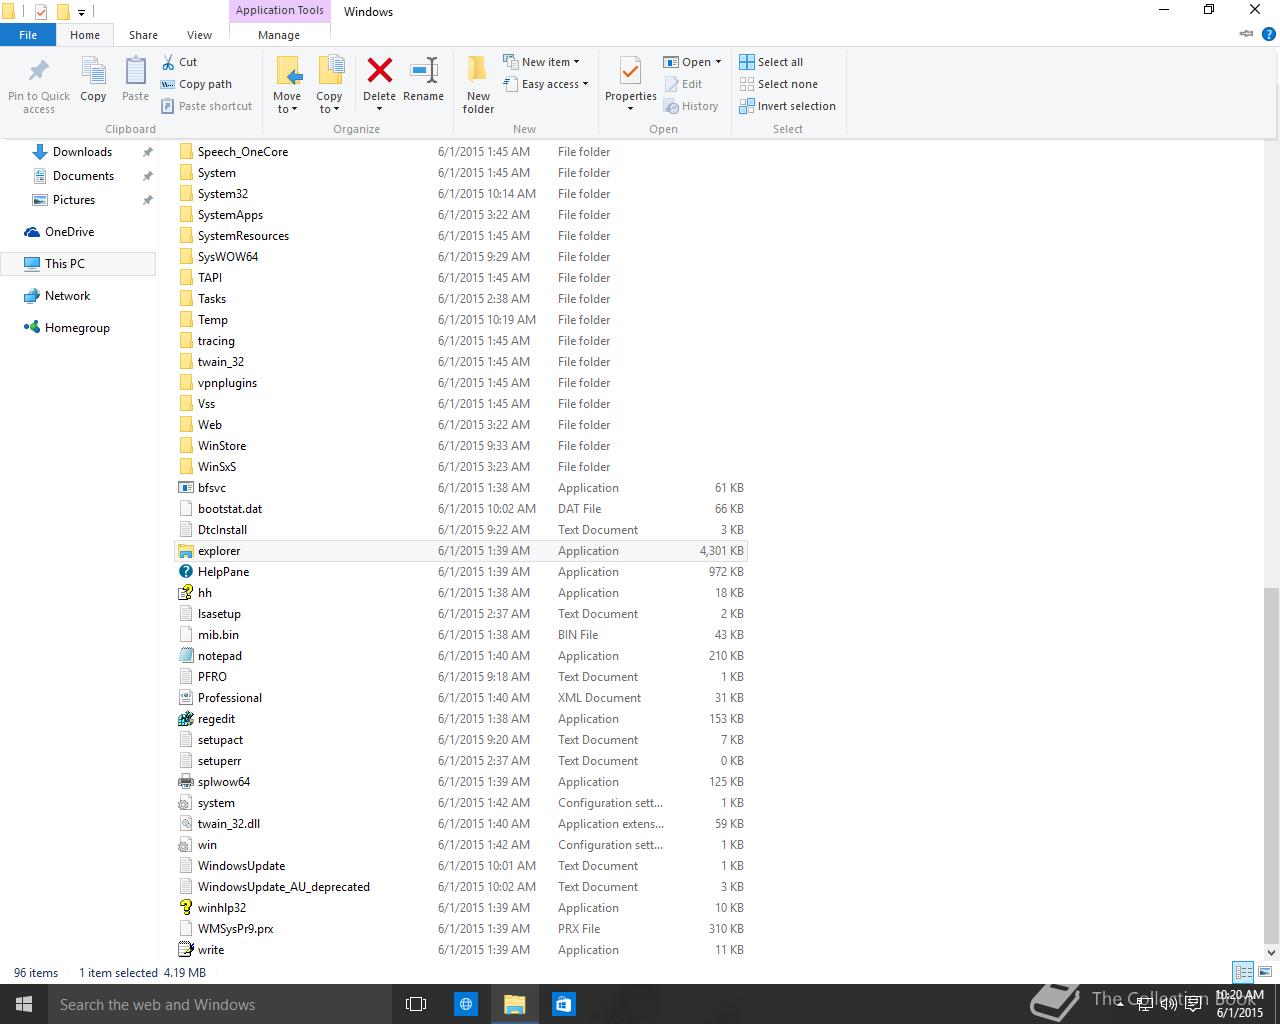Switch to large icons view
The height and width of the screenshot is (1024, 1280).
1265,972
